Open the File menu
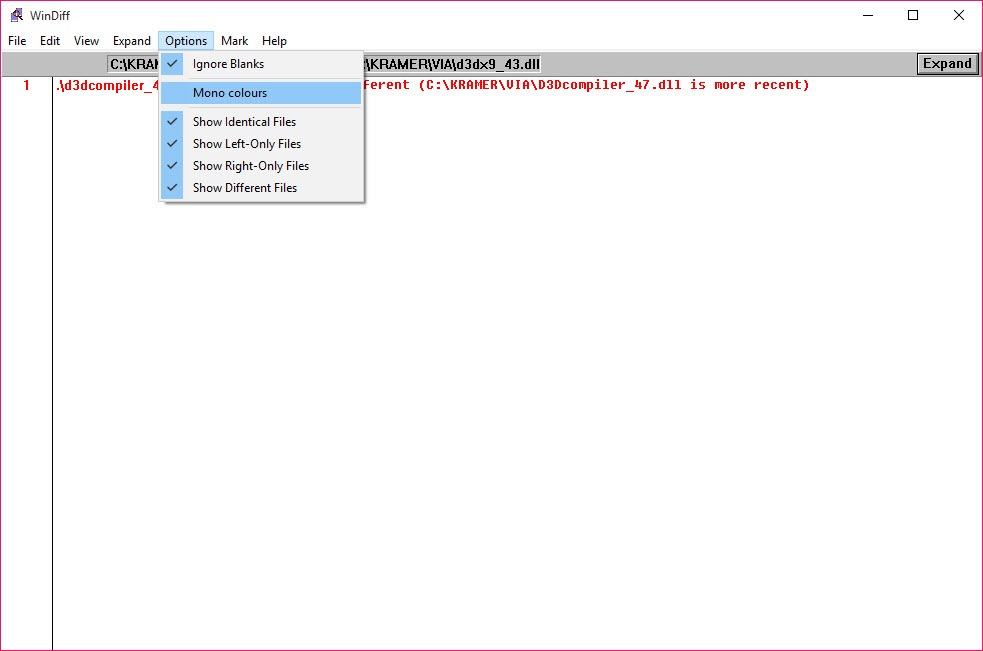983x651 pixels. (x=16, y=41)
